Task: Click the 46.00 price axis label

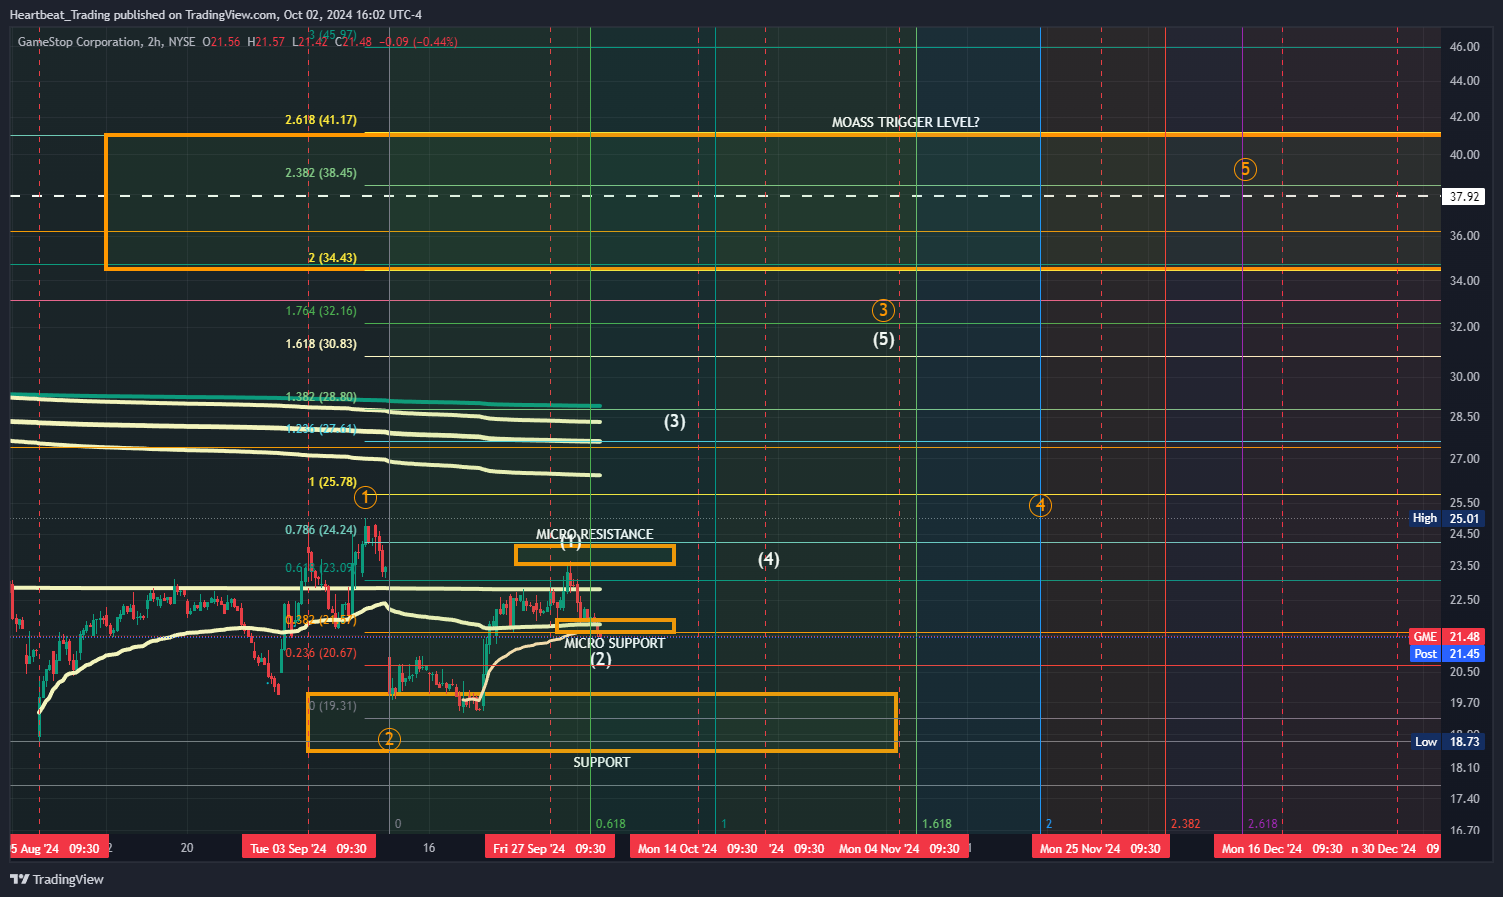Action: tap(1464, 46)
